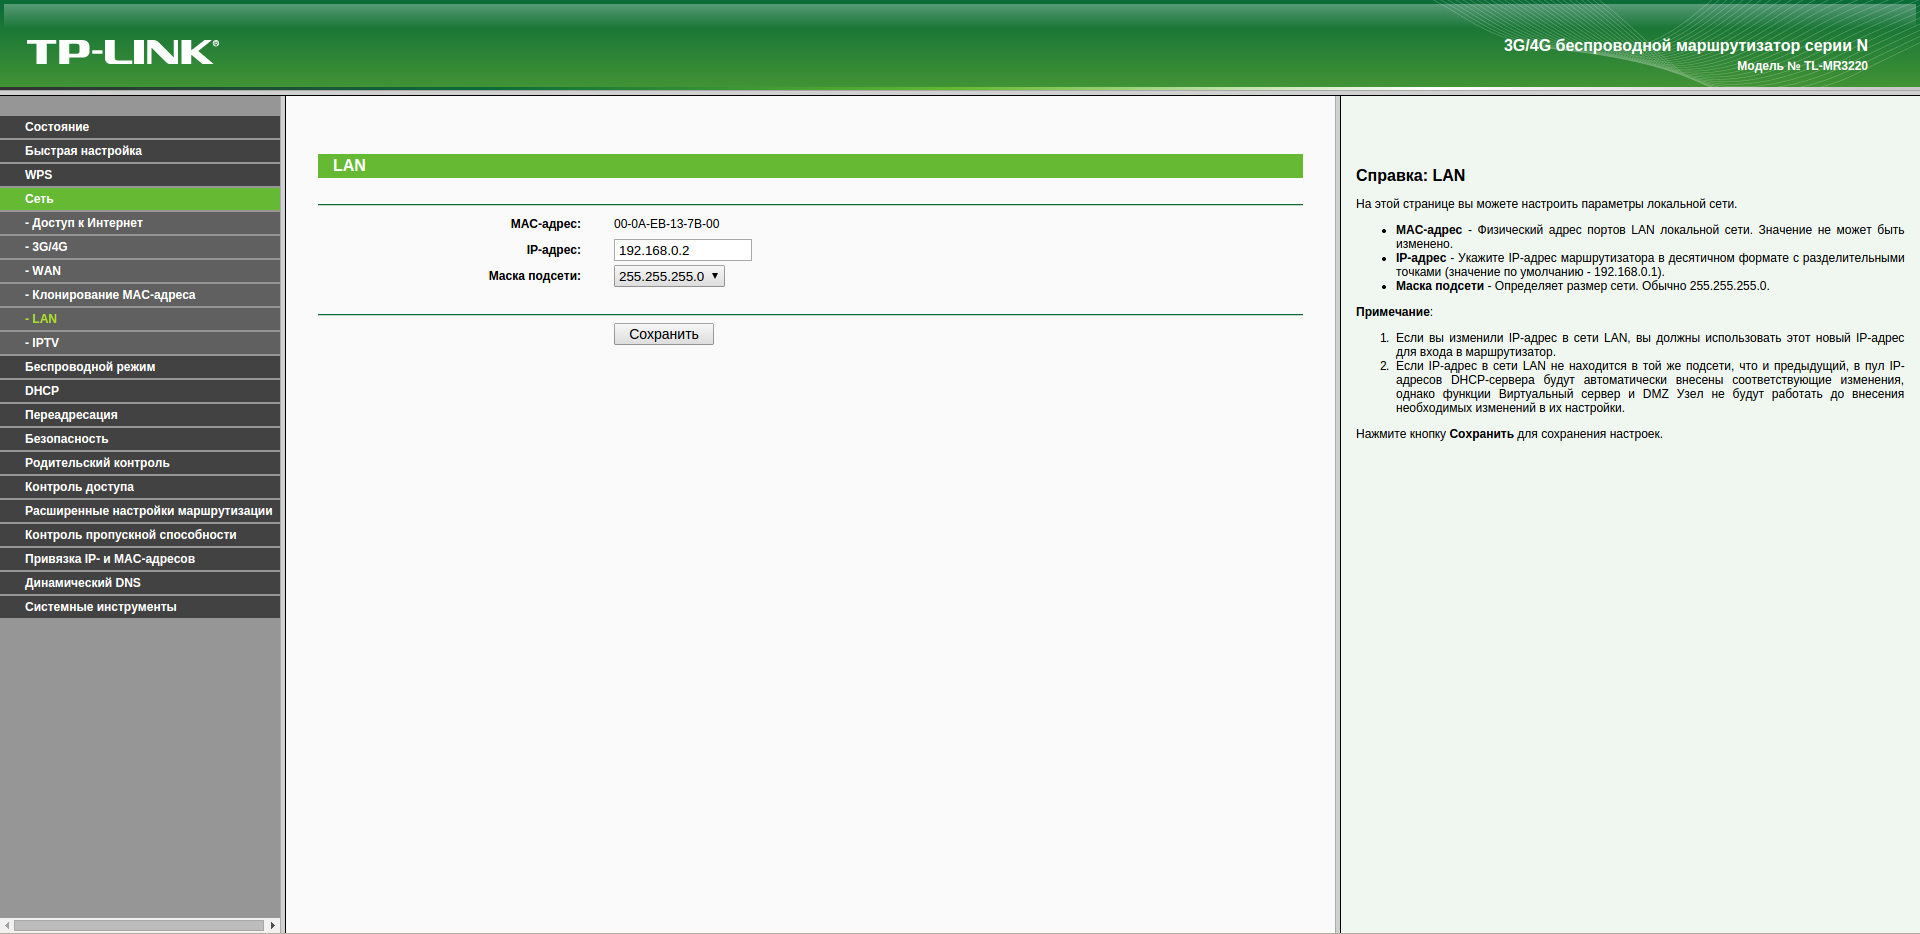This screenshot has height=934, width=1920.
Task: Open Быстрая настройка in sidebar
Action: click(x=140, y=151)
